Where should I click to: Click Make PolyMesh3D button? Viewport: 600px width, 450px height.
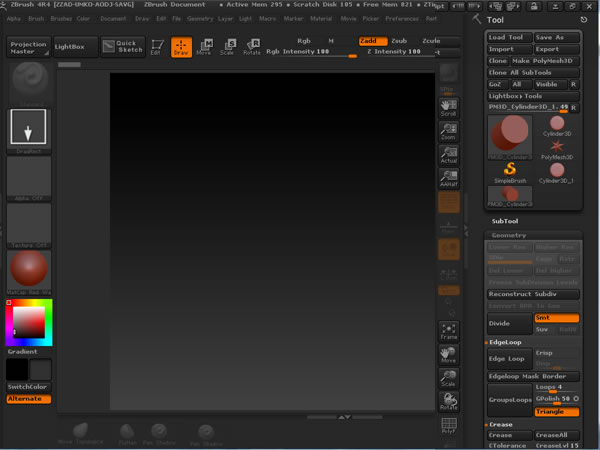(x=545, y=61)
